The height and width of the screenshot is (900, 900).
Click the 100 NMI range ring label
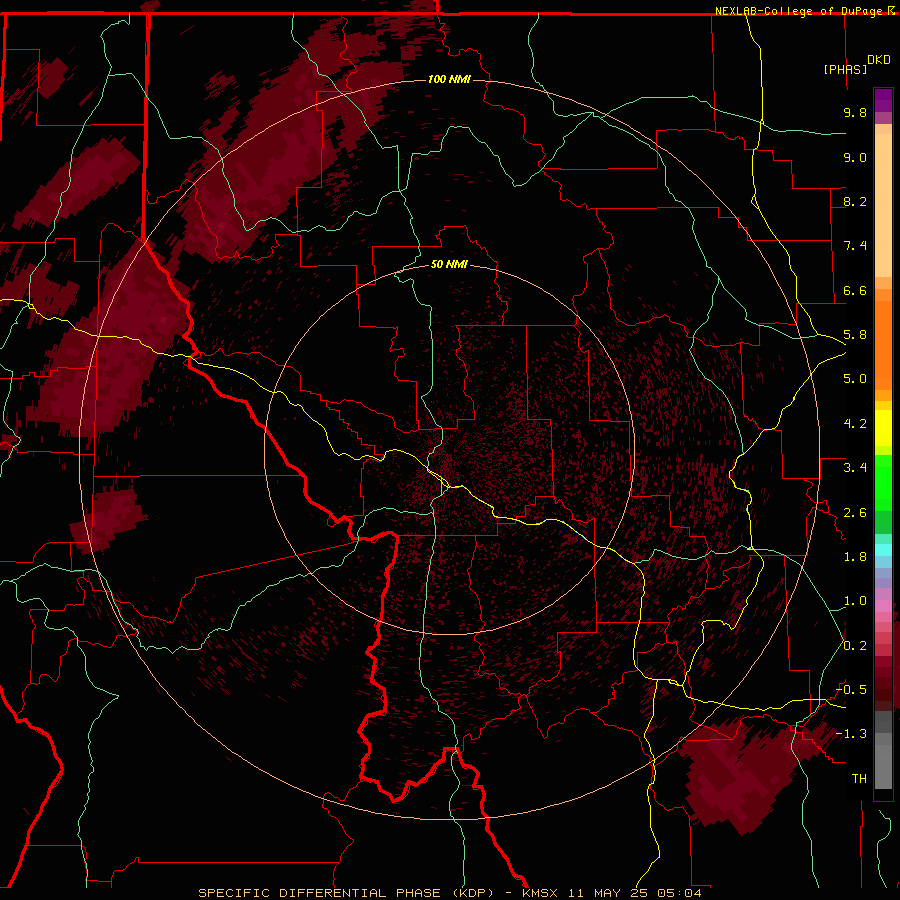pos(449,79)
